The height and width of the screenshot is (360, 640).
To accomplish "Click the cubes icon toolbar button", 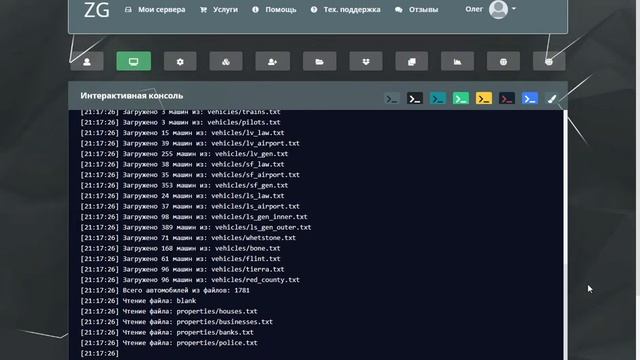I will tap(226, 62).
